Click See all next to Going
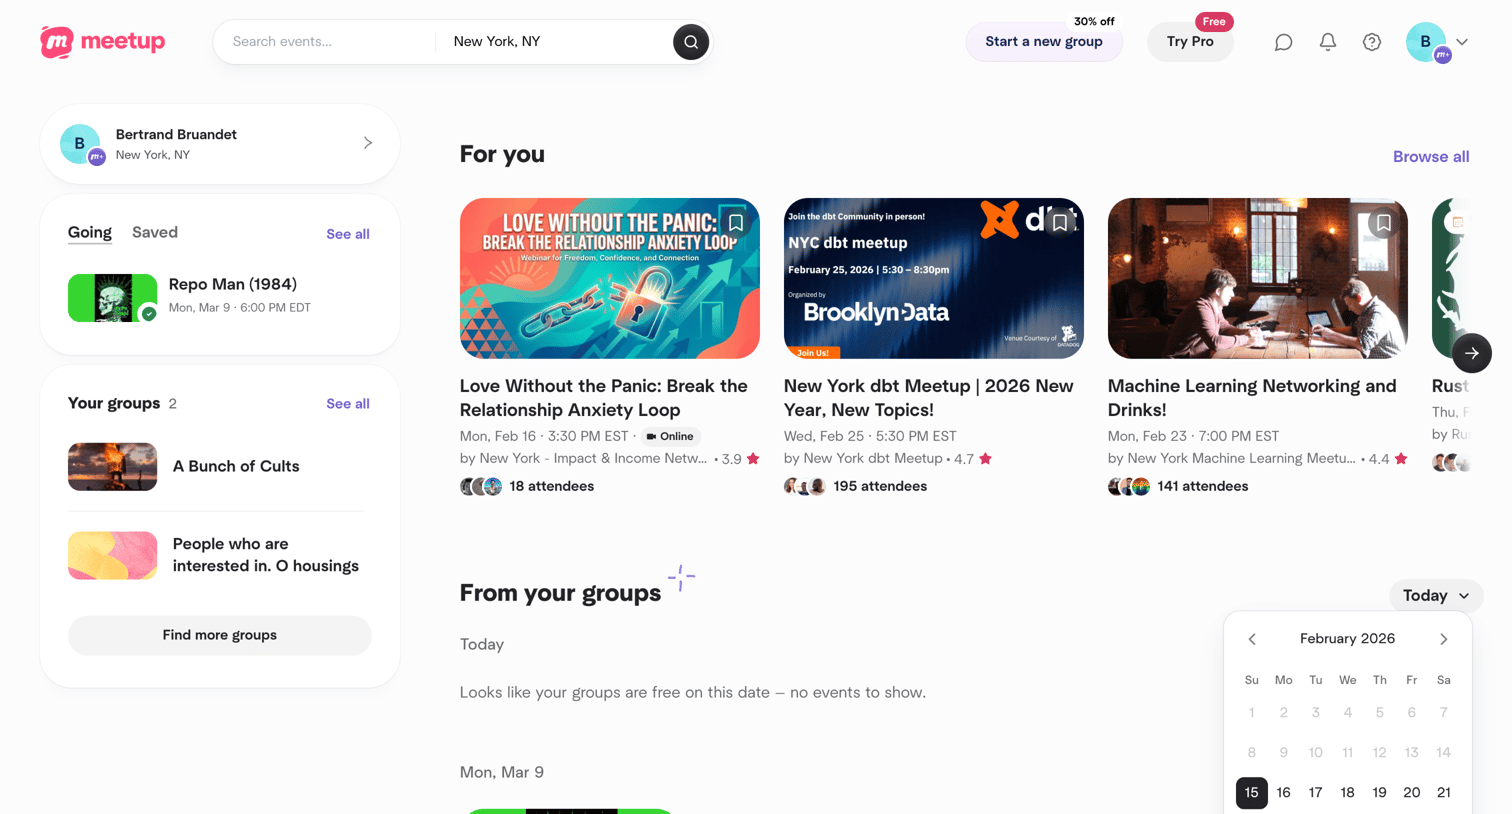1512x814 pixels. point(347,234)
